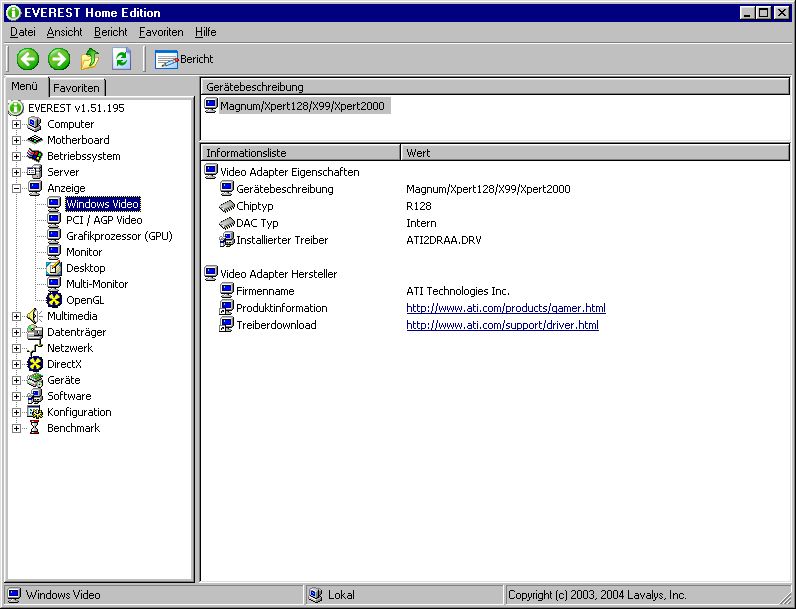This screenshot has height=609, width=796.
Task: Select the Multi-Monitor tree item
Action: coord(97,284)
